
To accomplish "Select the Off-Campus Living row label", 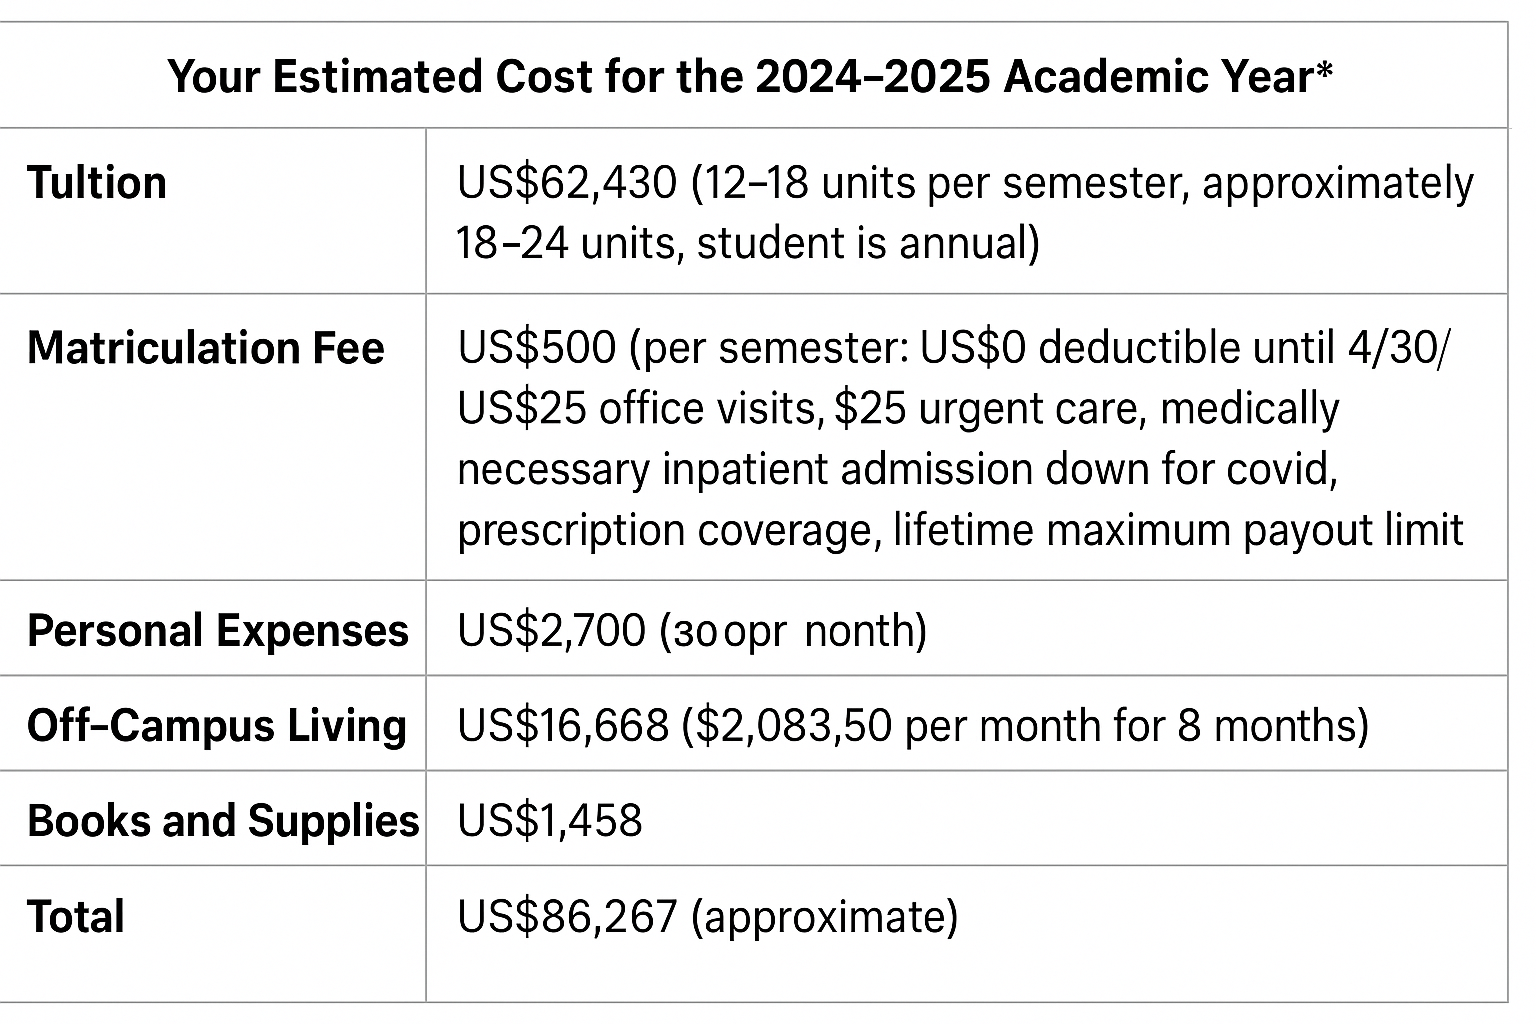I will [x=217, y=726].
